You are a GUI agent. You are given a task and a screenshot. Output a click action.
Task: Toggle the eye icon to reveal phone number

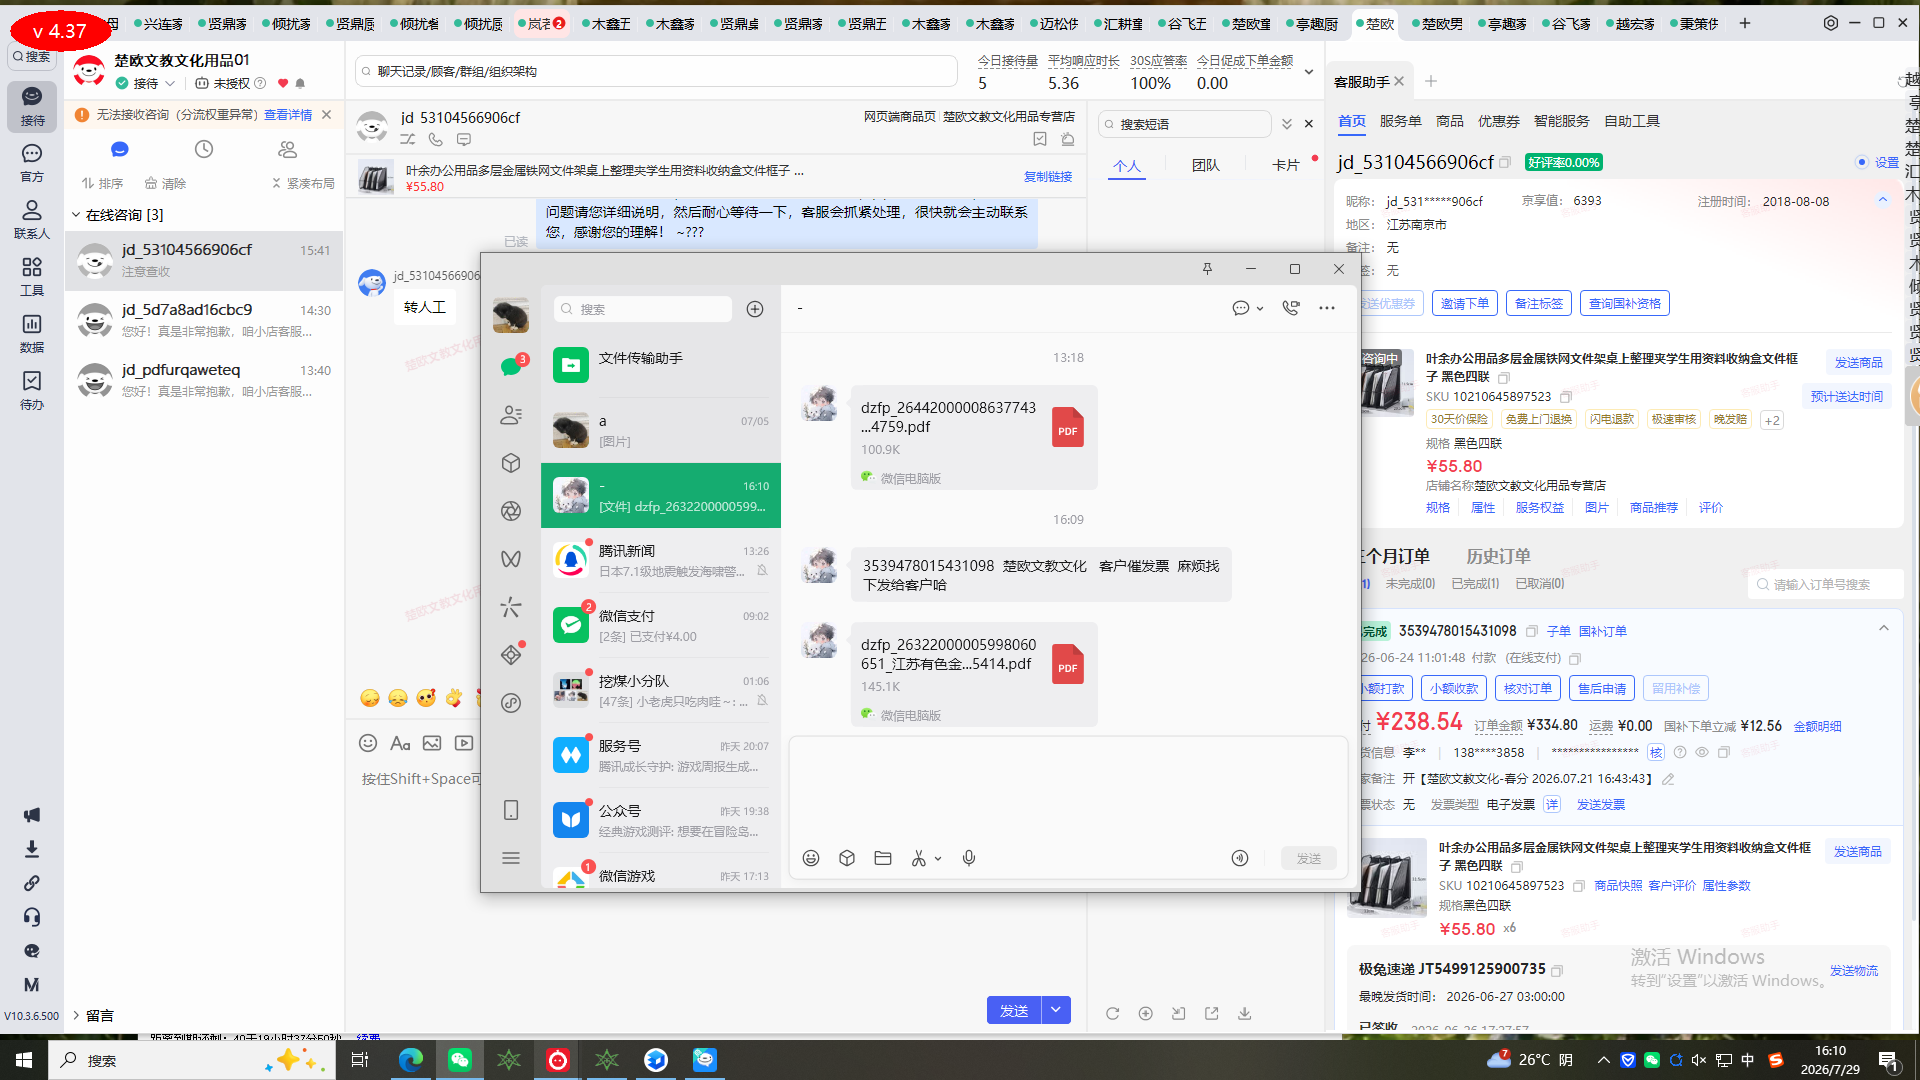1701,752
